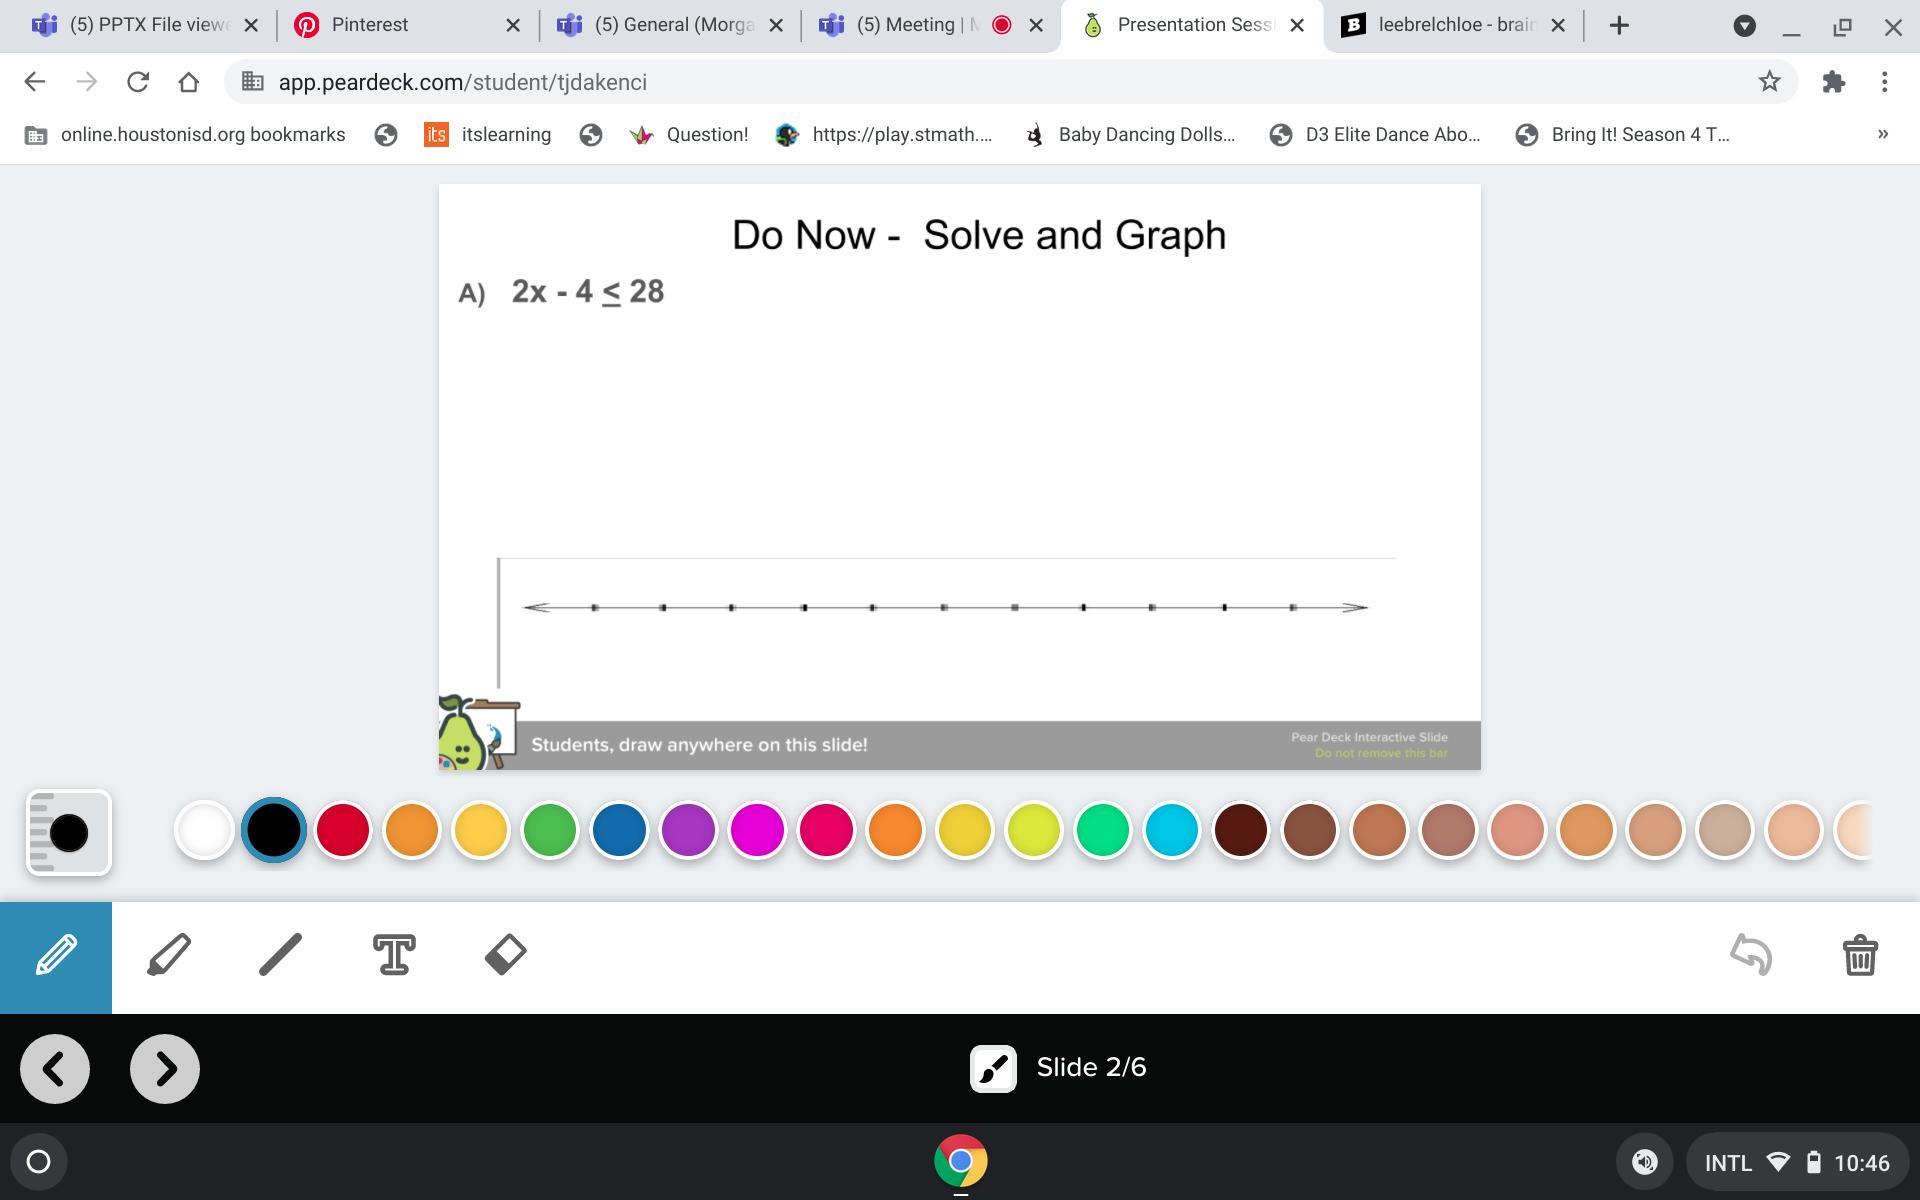
Task: Go to the next slide
Action: (165, 1069)
